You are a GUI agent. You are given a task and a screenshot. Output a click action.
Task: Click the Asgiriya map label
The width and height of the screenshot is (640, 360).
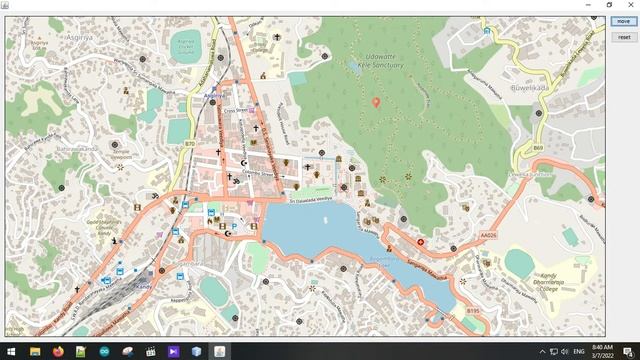point(79,37)
